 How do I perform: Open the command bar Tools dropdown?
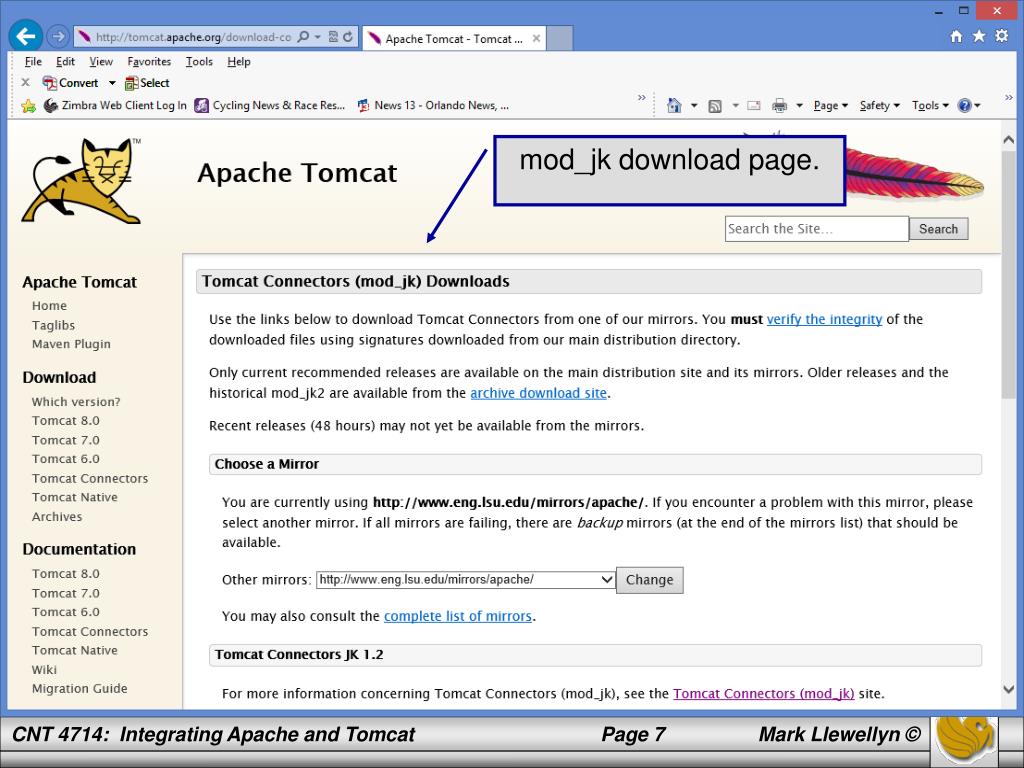[x=930, y=105]
